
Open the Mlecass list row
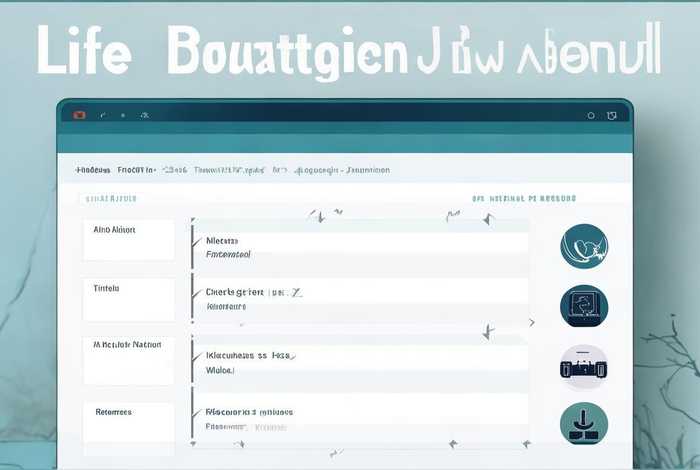click(x=360, y=247)
